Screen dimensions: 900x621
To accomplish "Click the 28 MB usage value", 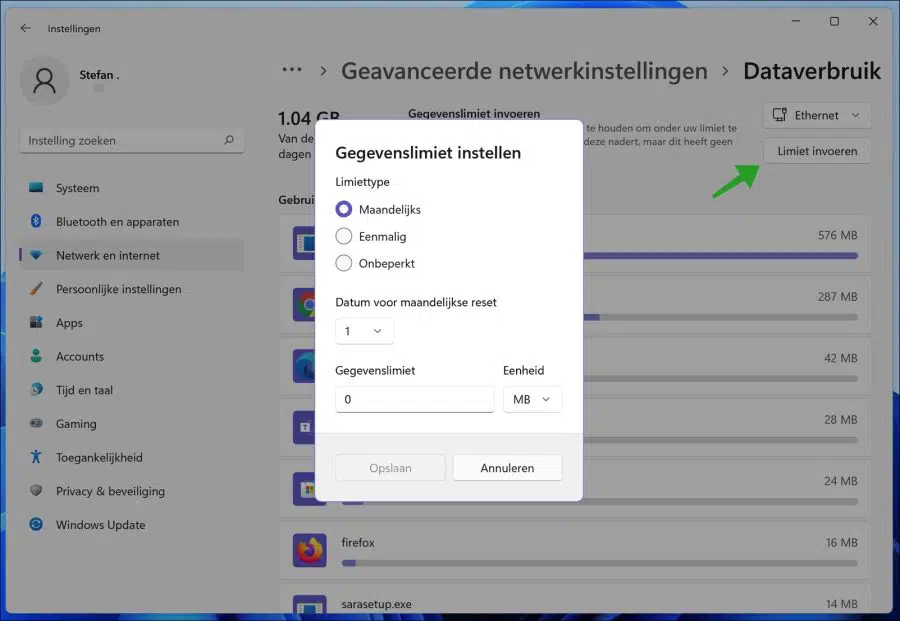I will click(840, 420).
